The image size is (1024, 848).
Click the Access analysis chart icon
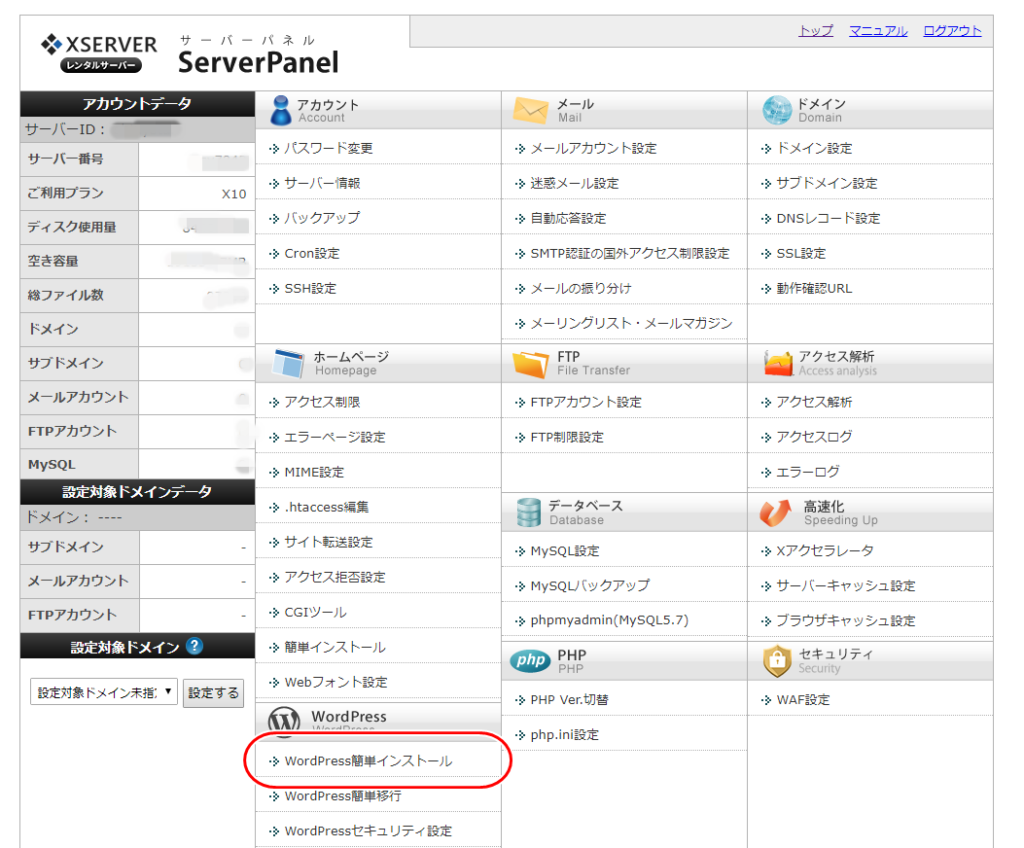coord(778,363)
